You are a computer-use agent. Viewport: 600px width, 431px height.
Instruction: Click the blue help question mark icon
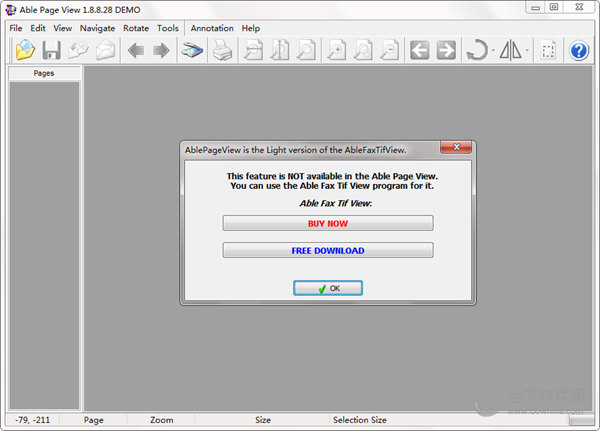(x=579, y=51)
